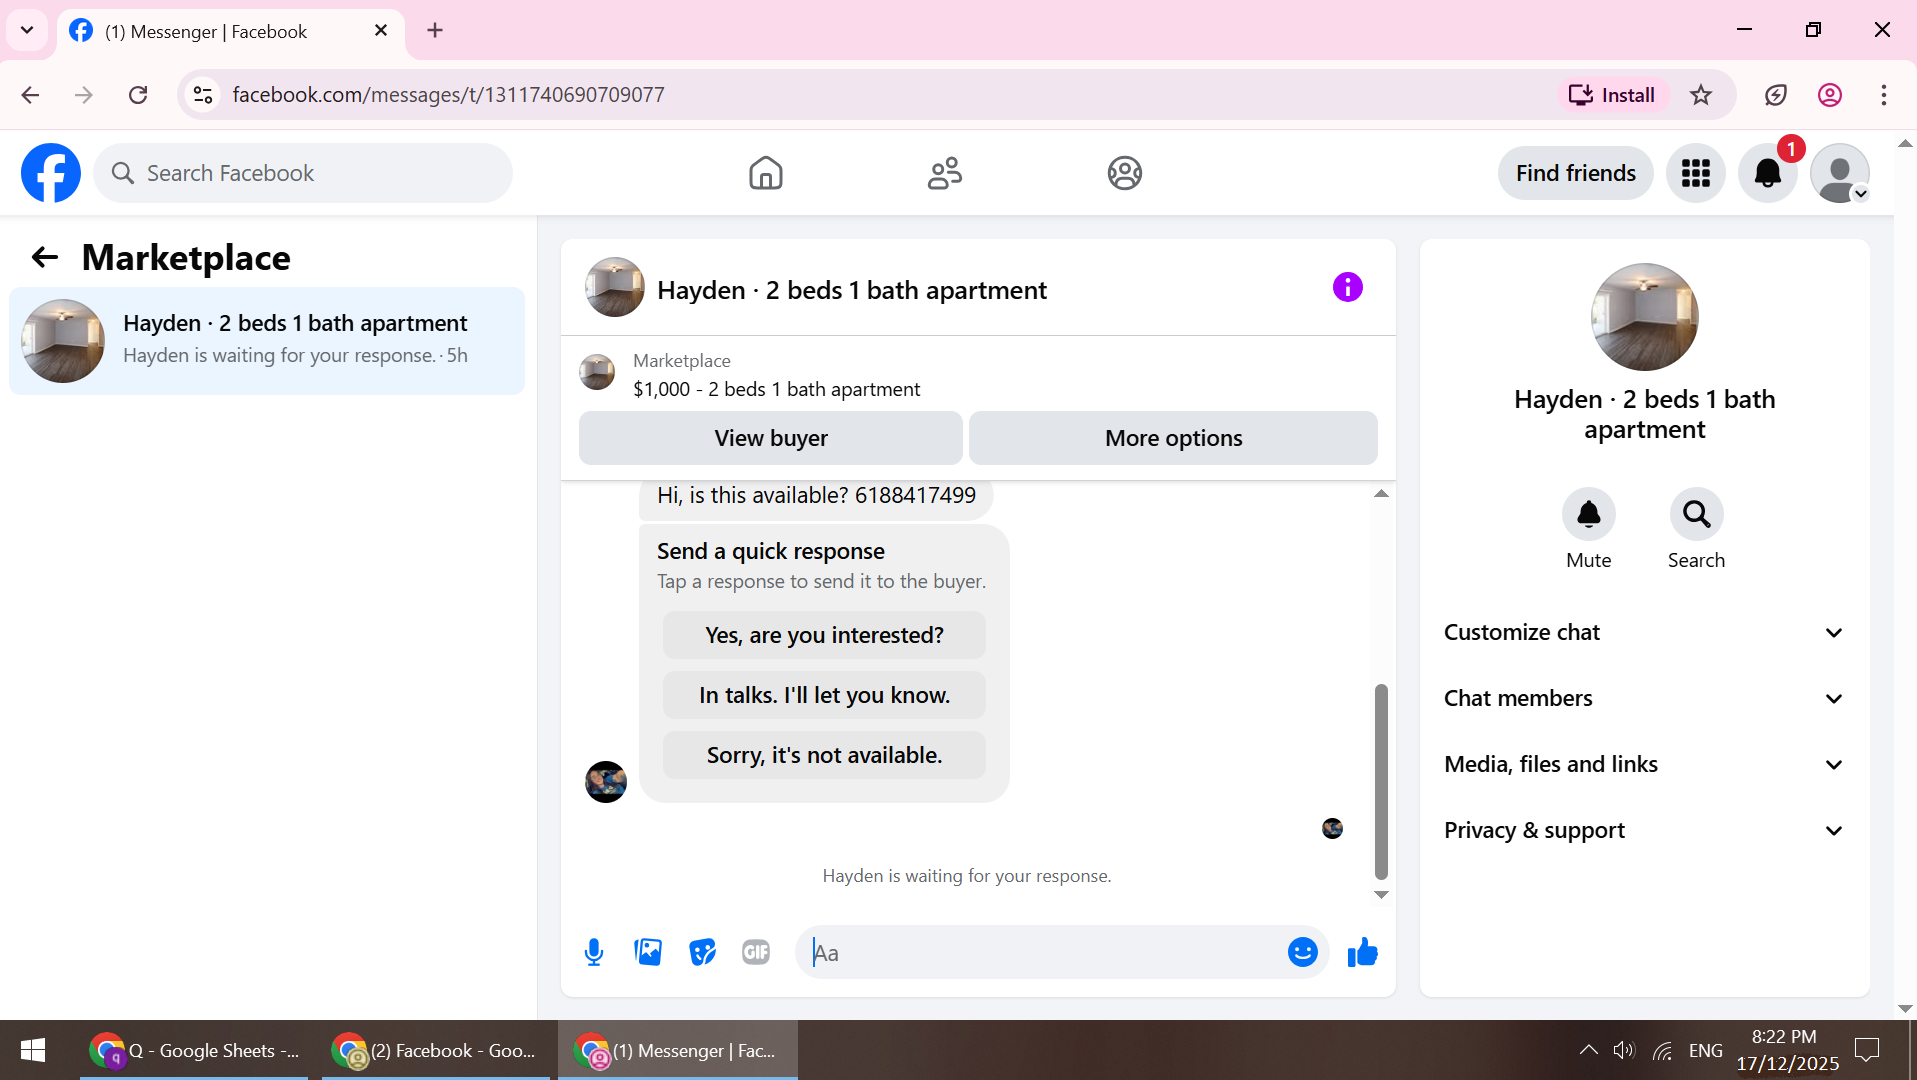Open Chrome profile icon
Screen dimensions: 1917x1080
(x=1830, y=95)
